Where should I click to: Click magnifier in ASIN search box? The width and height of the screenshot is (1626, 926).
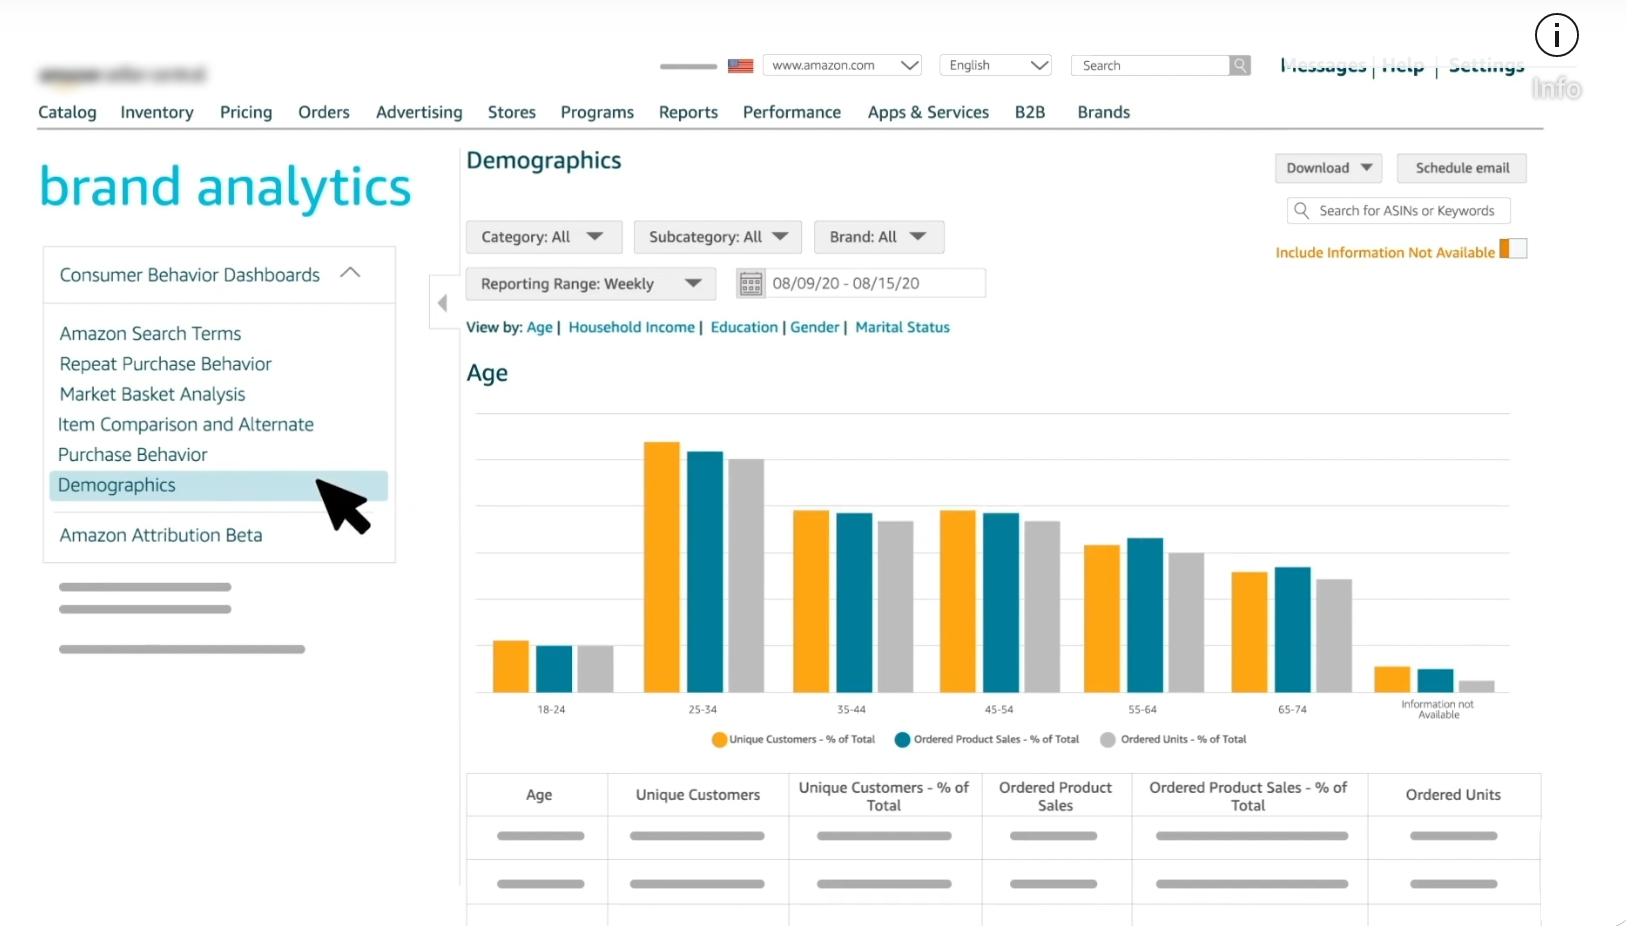point(1301,210)
